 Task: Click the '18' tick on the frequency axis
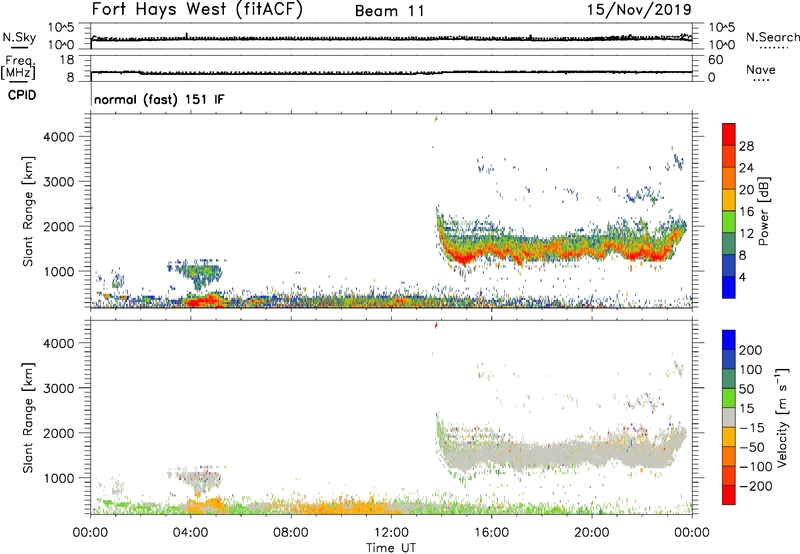[x=67, y=60]
